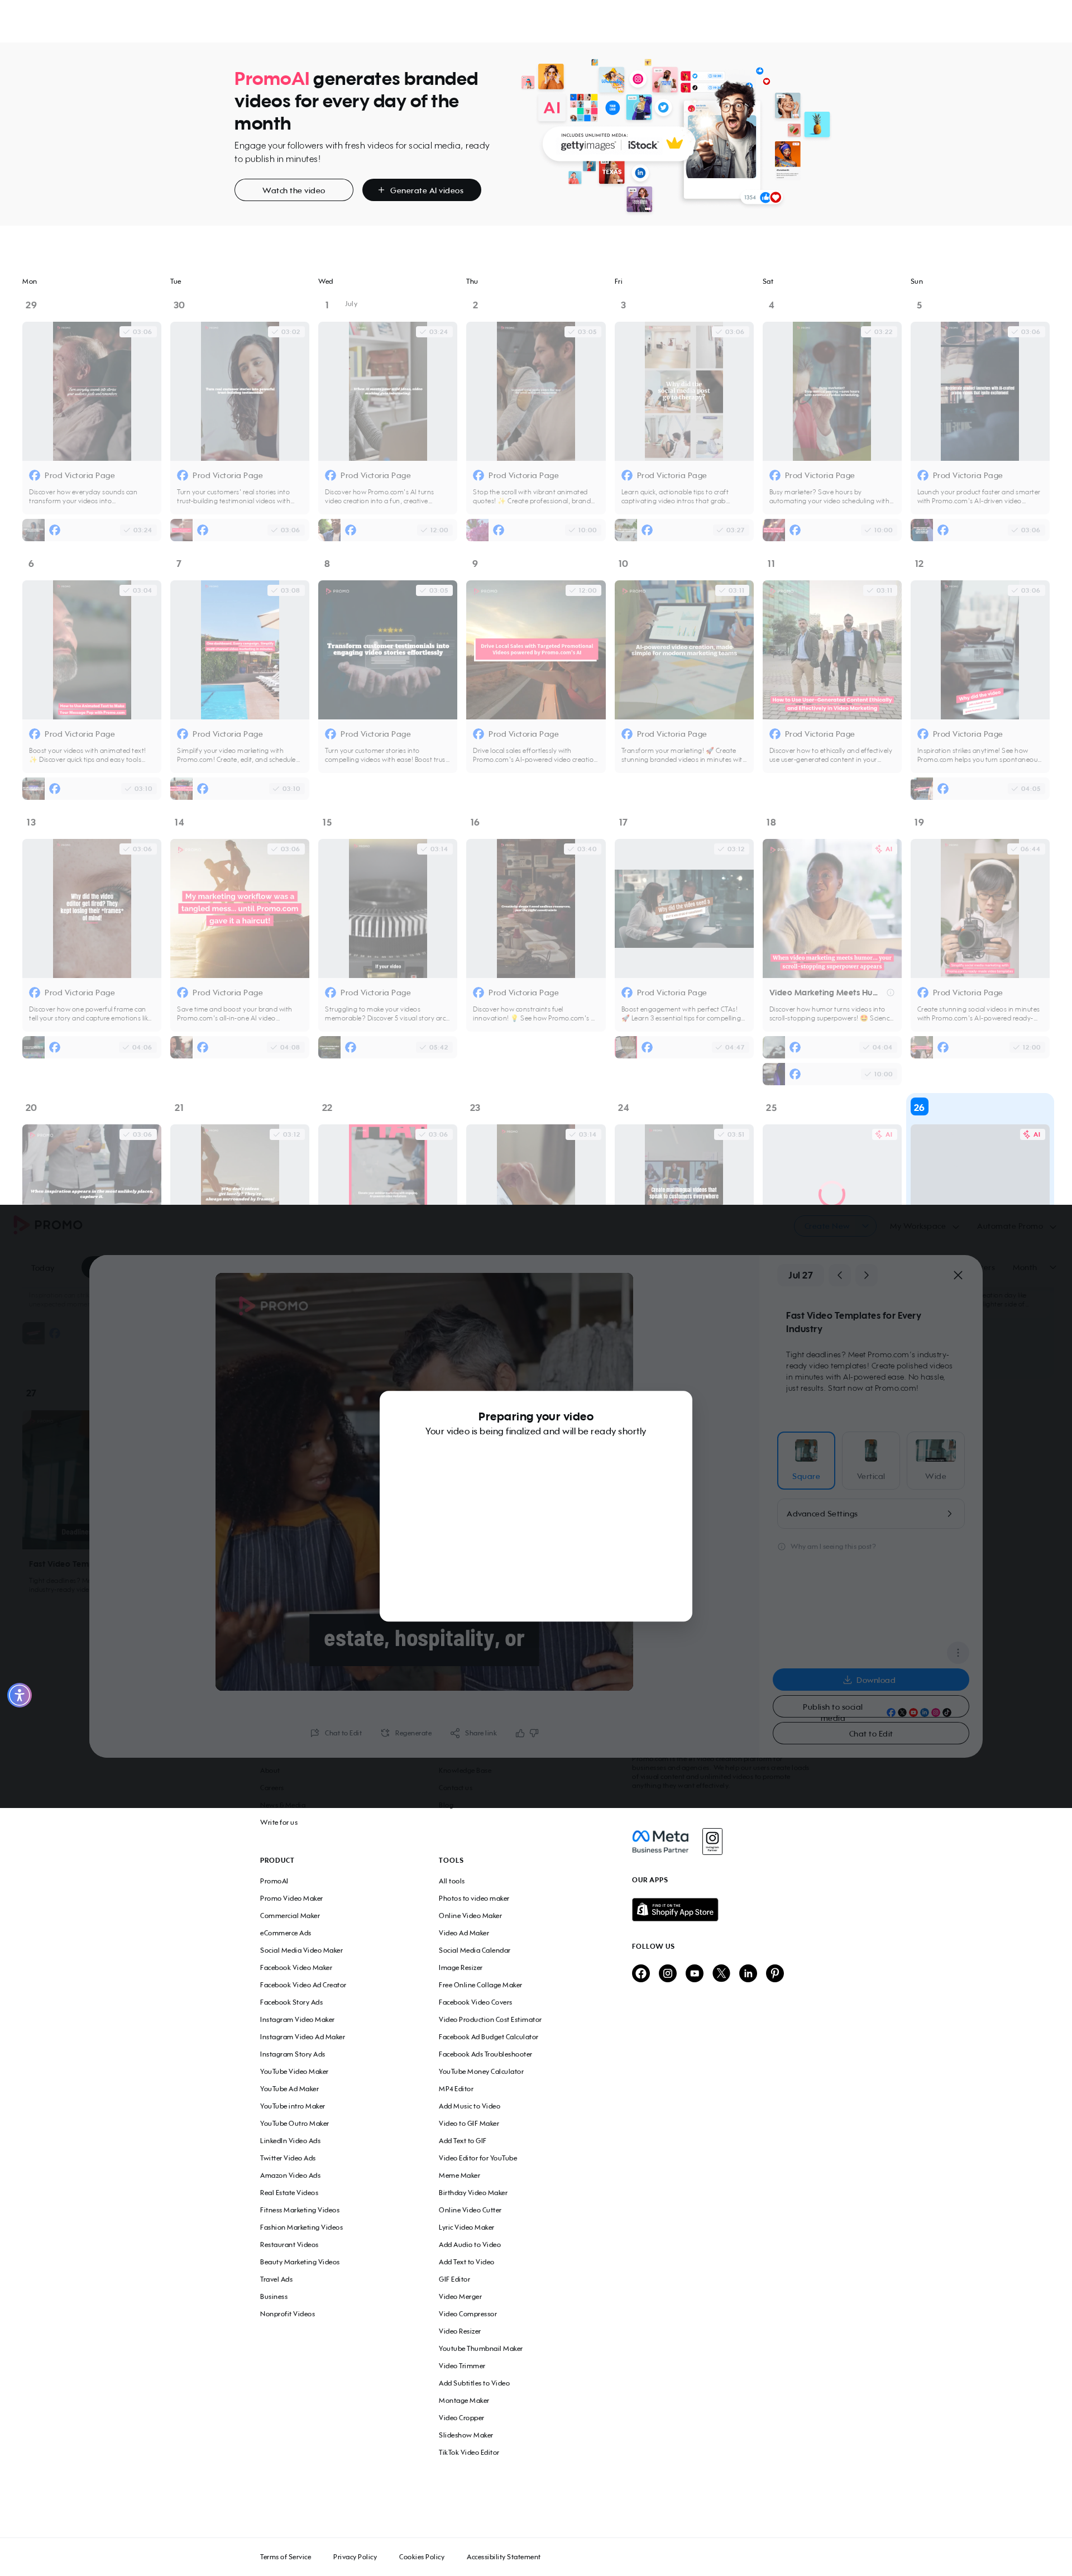
Task: Click the AI badge on the day 26 card
Action: [1031, 1134]
